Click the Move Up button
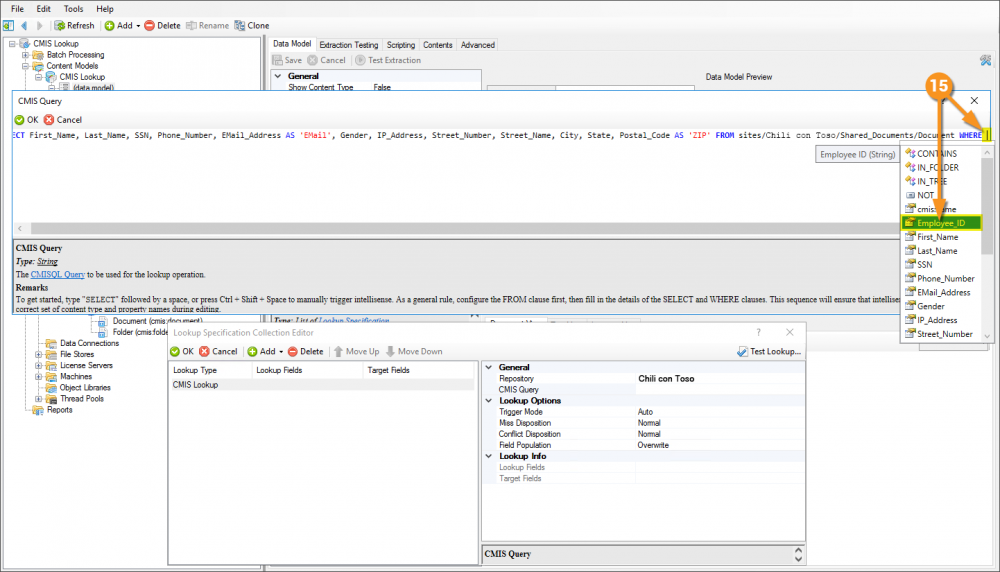 point(357,351)
